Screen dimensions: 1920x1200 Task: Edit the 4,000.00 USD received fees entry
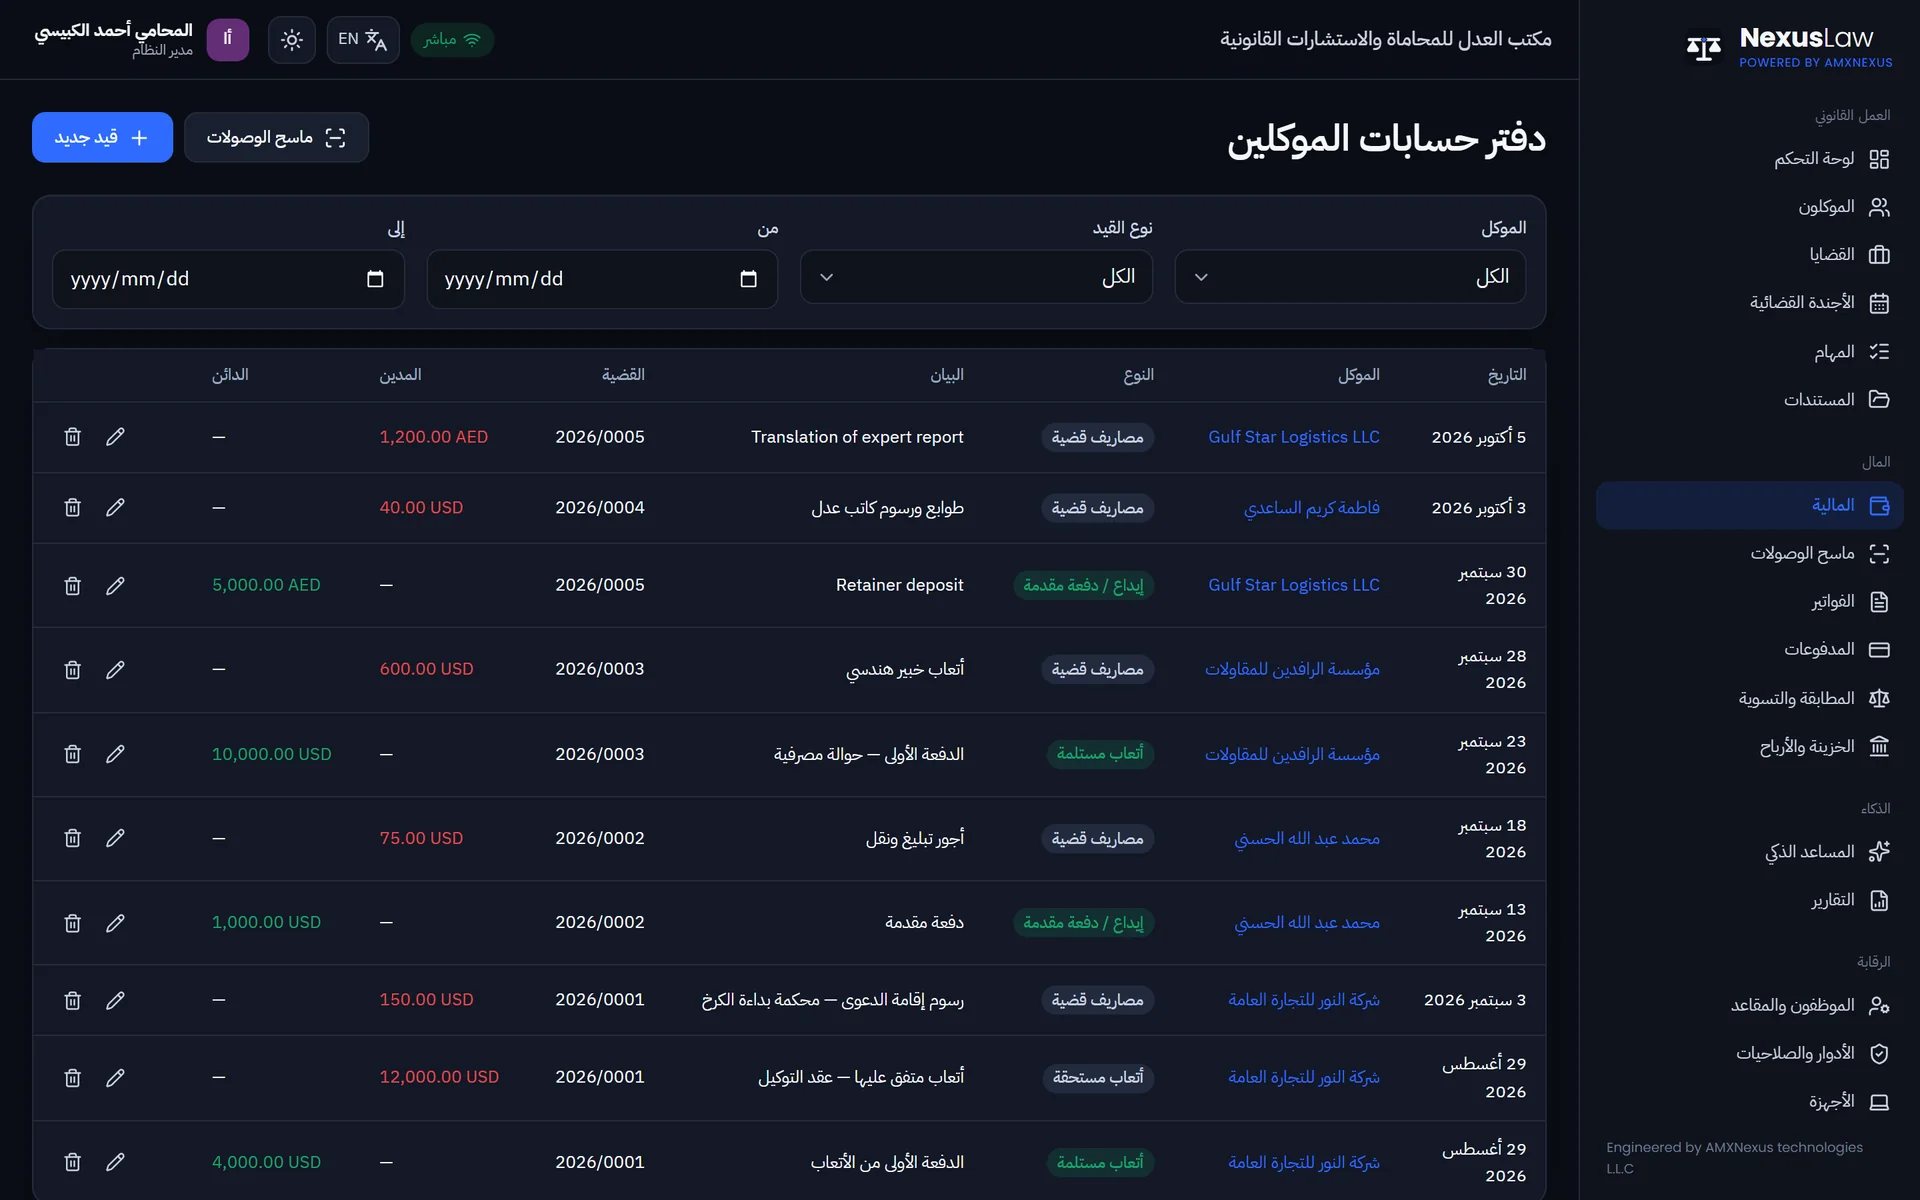click(115, 1162)
